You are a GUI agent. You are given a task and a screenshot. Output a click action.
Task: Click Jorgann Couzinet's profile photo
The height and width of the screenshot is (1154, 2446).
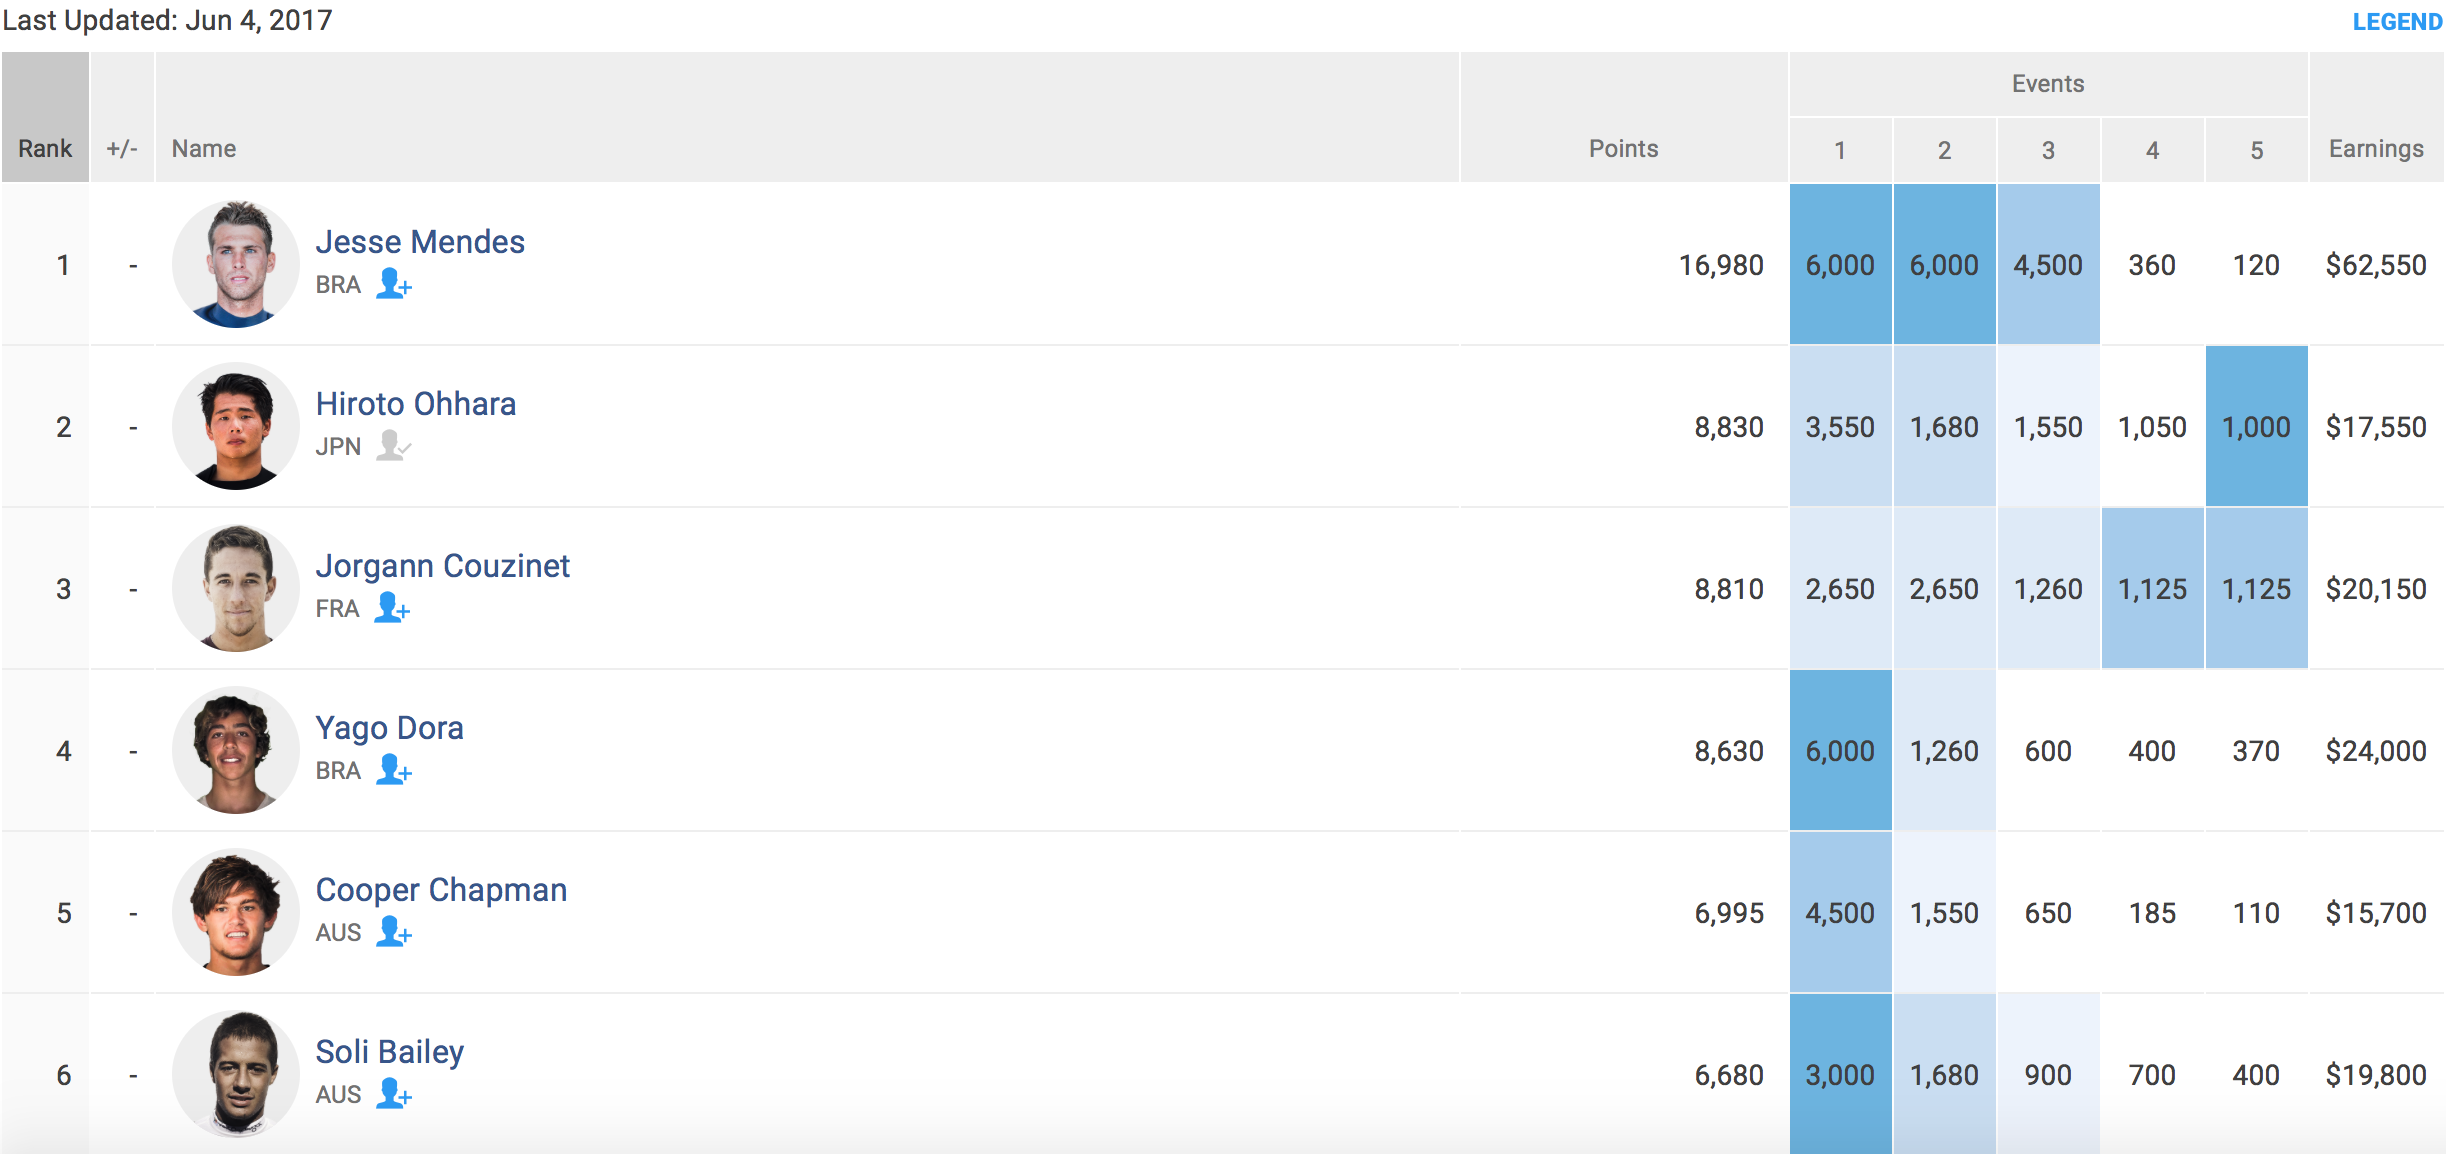click(236, 588)
